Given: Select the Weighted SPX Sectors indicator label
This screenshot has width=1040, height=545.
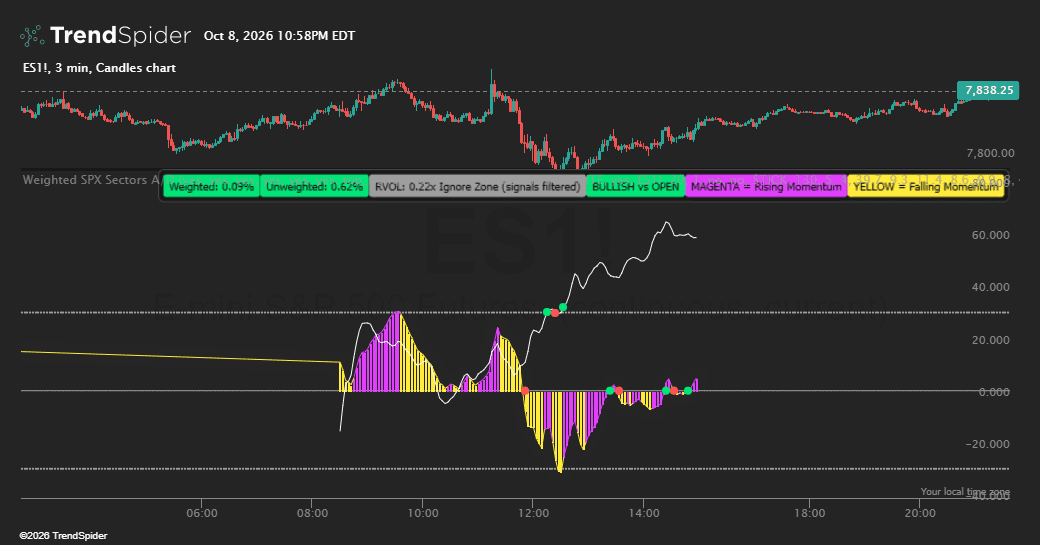Looking at the screenshot, I should point(91,180).
